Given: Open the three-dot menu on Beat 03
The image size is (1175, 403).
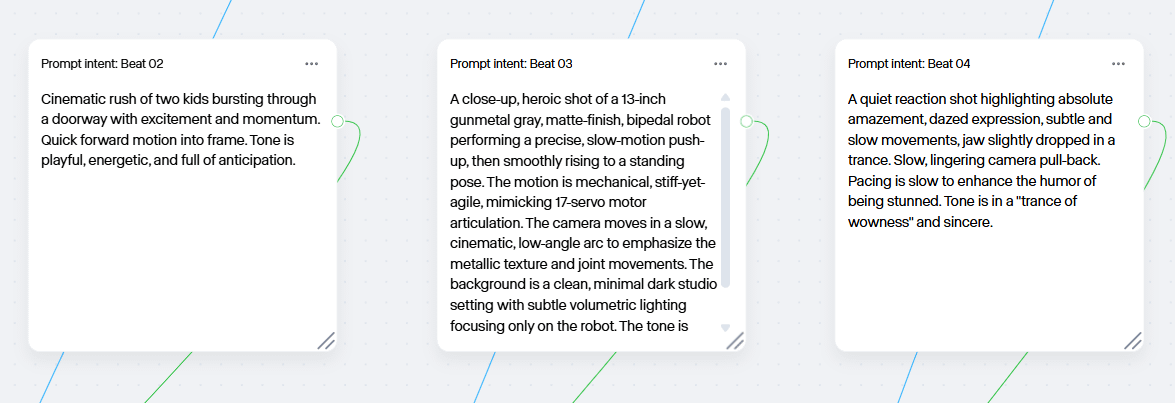Looking at the screenshot, I should tap(721, 64).
